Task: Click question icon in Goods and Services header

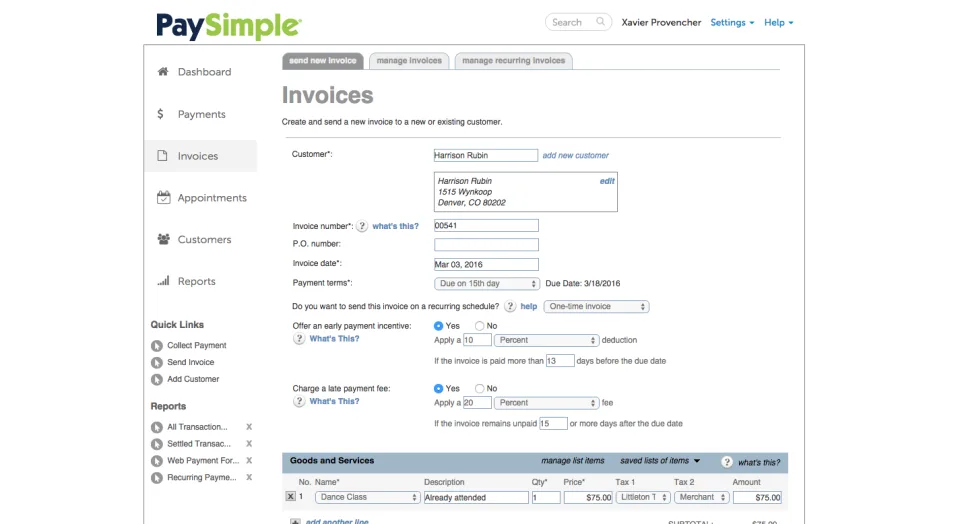Action: [x=727, y=462]
